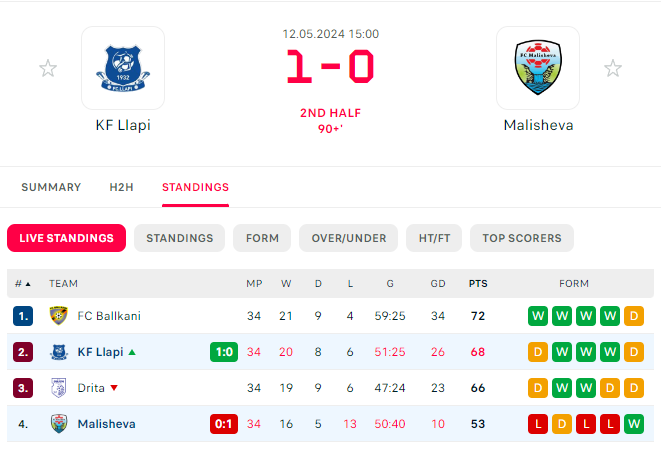Select the Form filter button
The image size is (661, 449).
[262, 238]
